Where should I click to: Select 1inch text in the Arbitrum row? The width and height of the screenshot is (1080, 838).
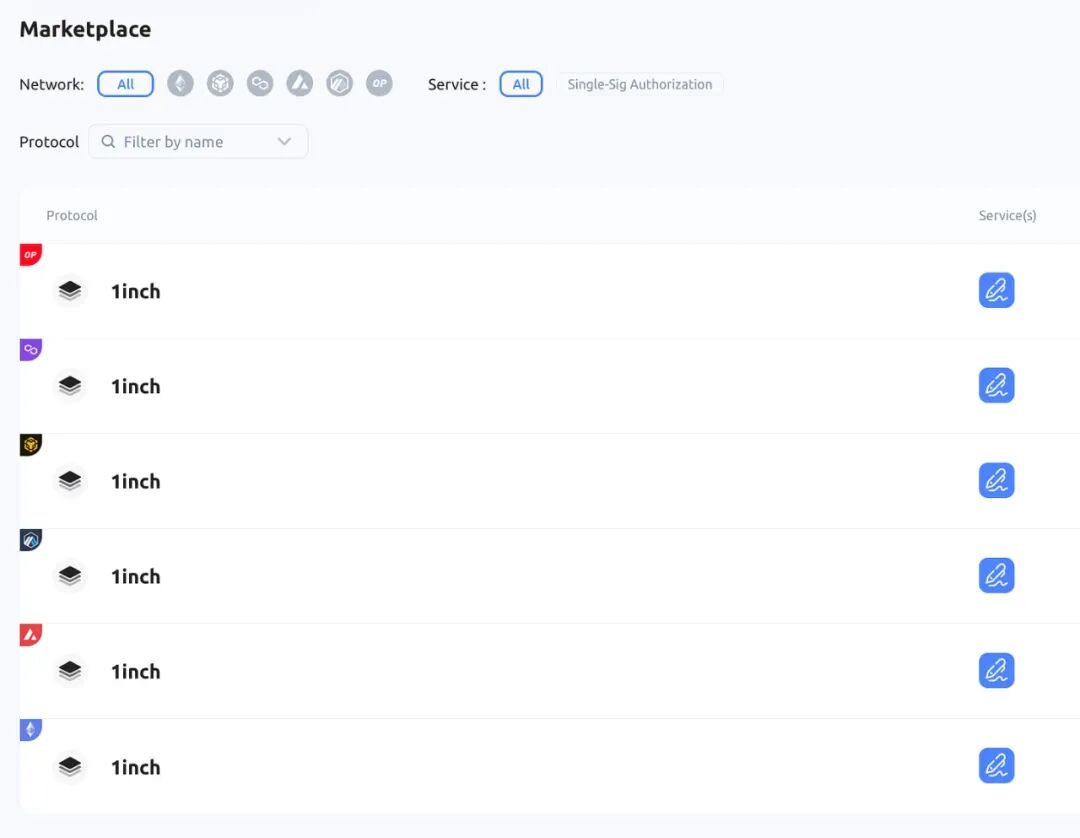pyautogui.click(x=136, y=576)
